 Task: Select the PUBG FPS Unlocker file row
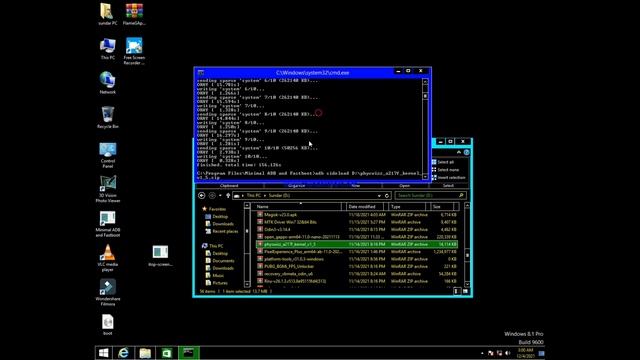coord(357,266)
